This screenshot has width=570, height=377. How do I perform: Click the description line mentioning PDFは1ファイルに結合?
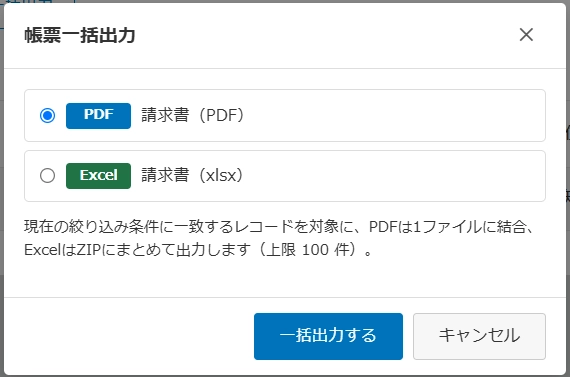(279, 227)
